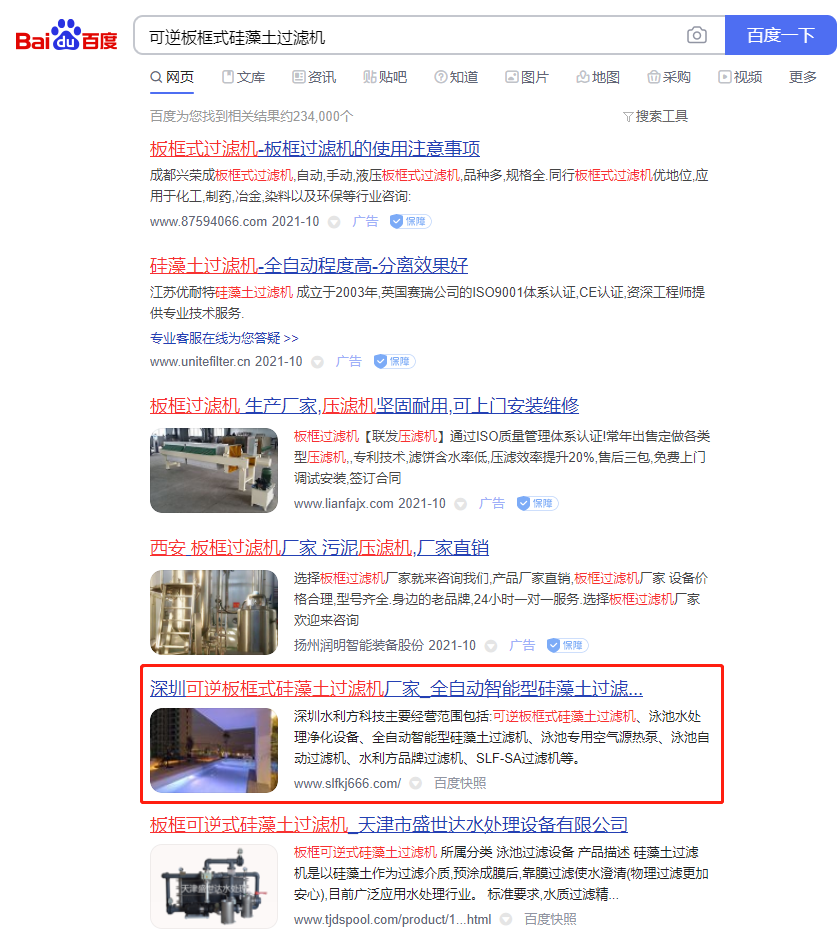Click 保障 badge beside www.87594066.com
Viewport: 840px width, 938px height.
coord(410,221)
